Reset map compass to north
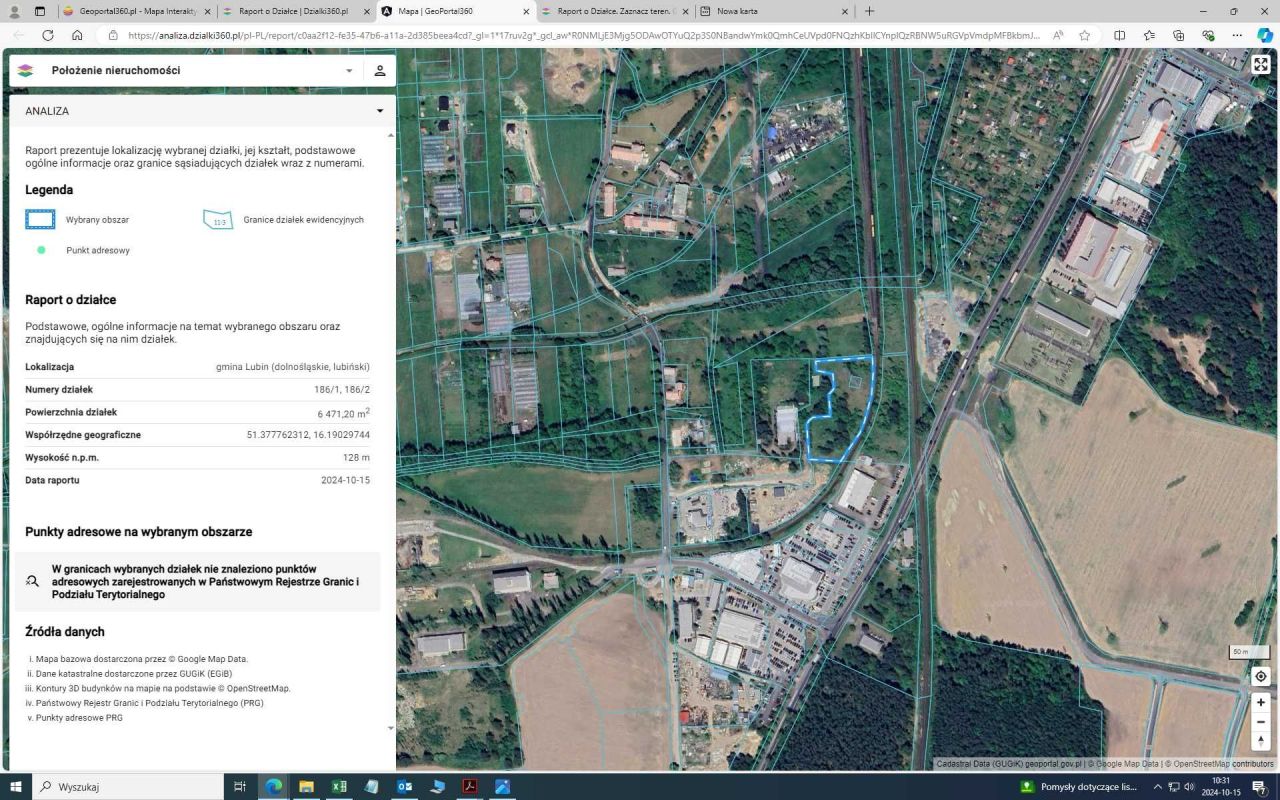This screenshot has height=800, width=1280. pyautogui.click(x=1261, y=742)
